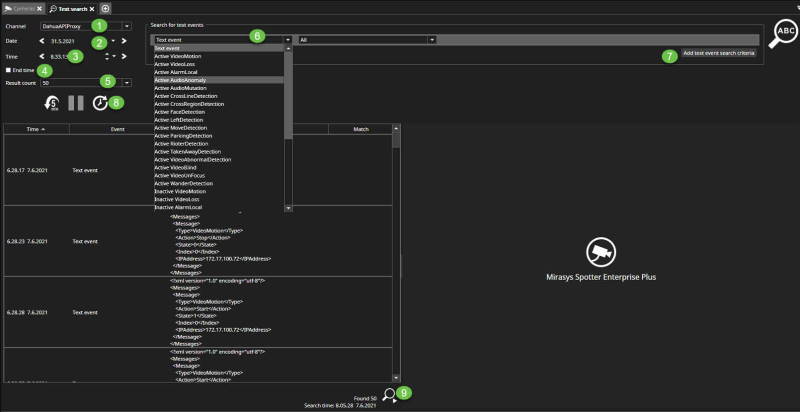Screen dimensions: 802x412
Task: Expand the Channel dropdown
Action: 126,25
